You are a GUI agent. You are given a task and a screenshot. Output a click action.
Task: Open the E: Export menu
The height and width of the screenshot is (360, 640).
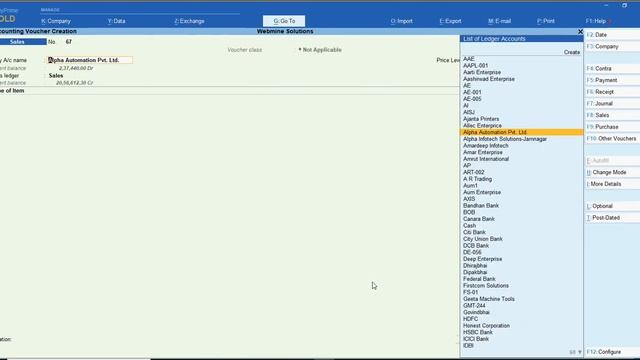pos(450,21)
